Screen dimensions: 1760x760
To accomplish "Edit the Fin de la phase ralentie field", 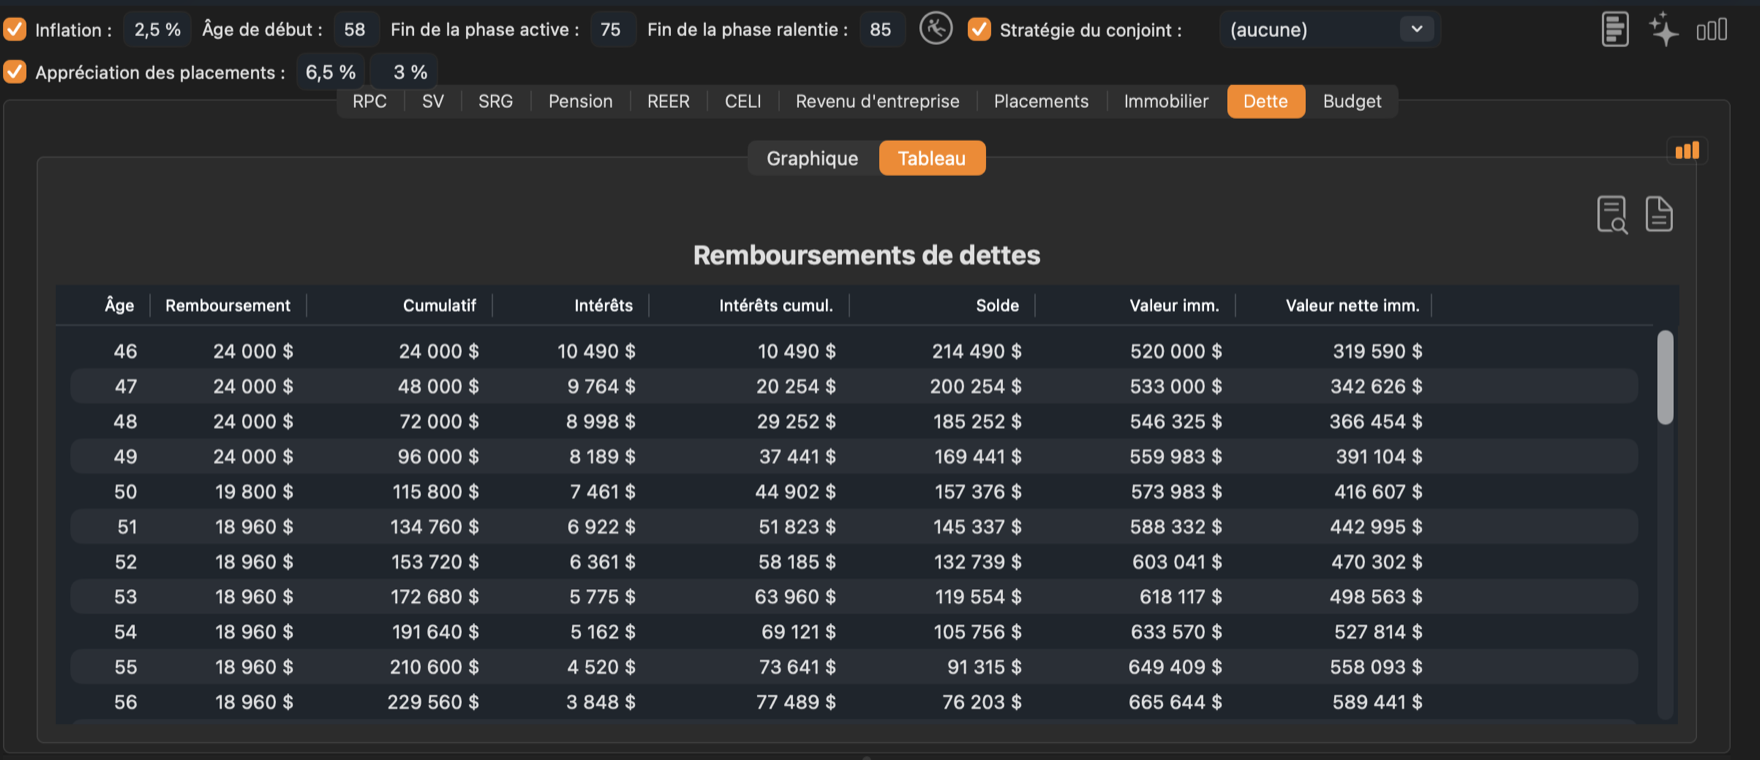I will [x=881, y=29].
